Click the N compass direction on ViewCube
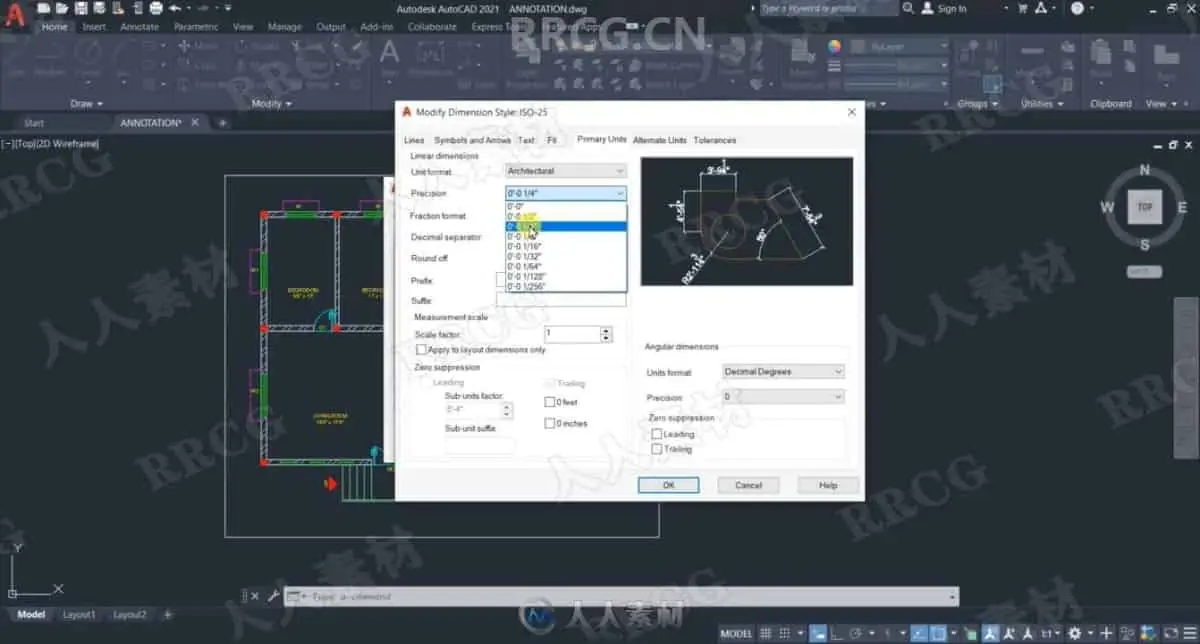 click(x=1145, y=170)
